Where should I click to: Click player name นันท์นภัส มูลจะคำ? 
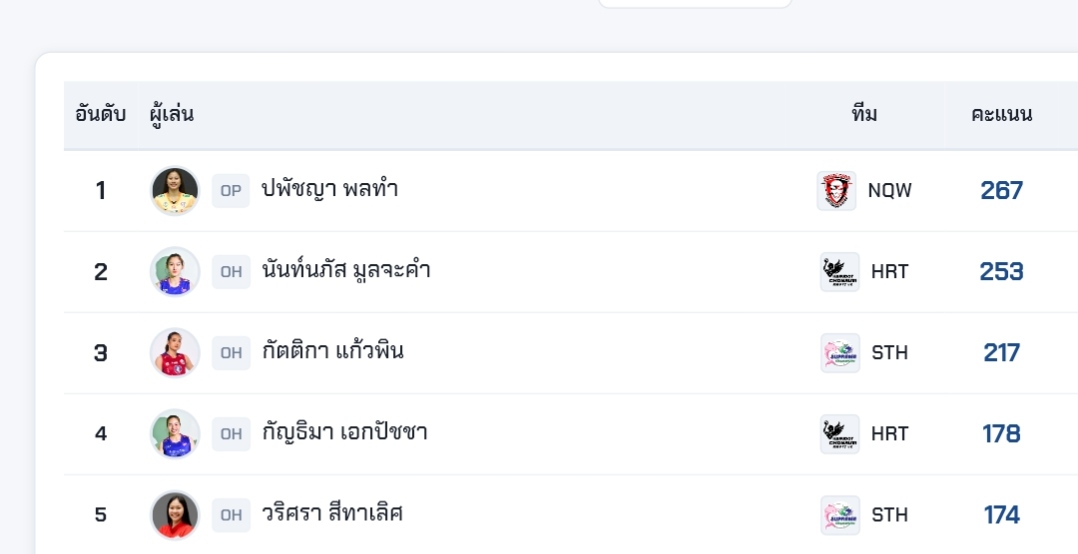click(x=346, y=270)
